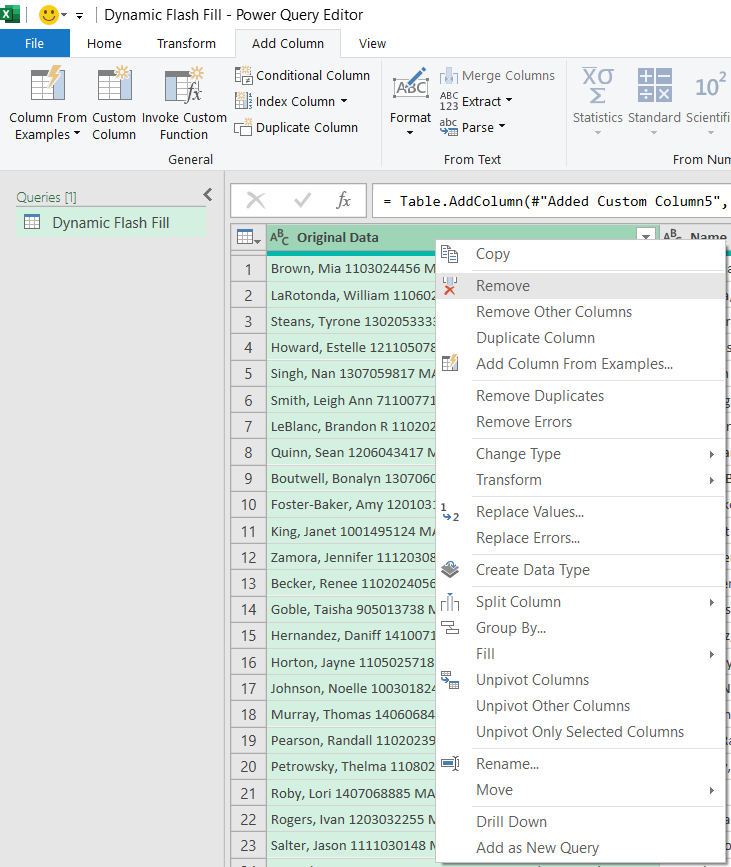731x867 pixels.
Task: Choose Unpivot Columns
Action: click(x=581, y=680)
